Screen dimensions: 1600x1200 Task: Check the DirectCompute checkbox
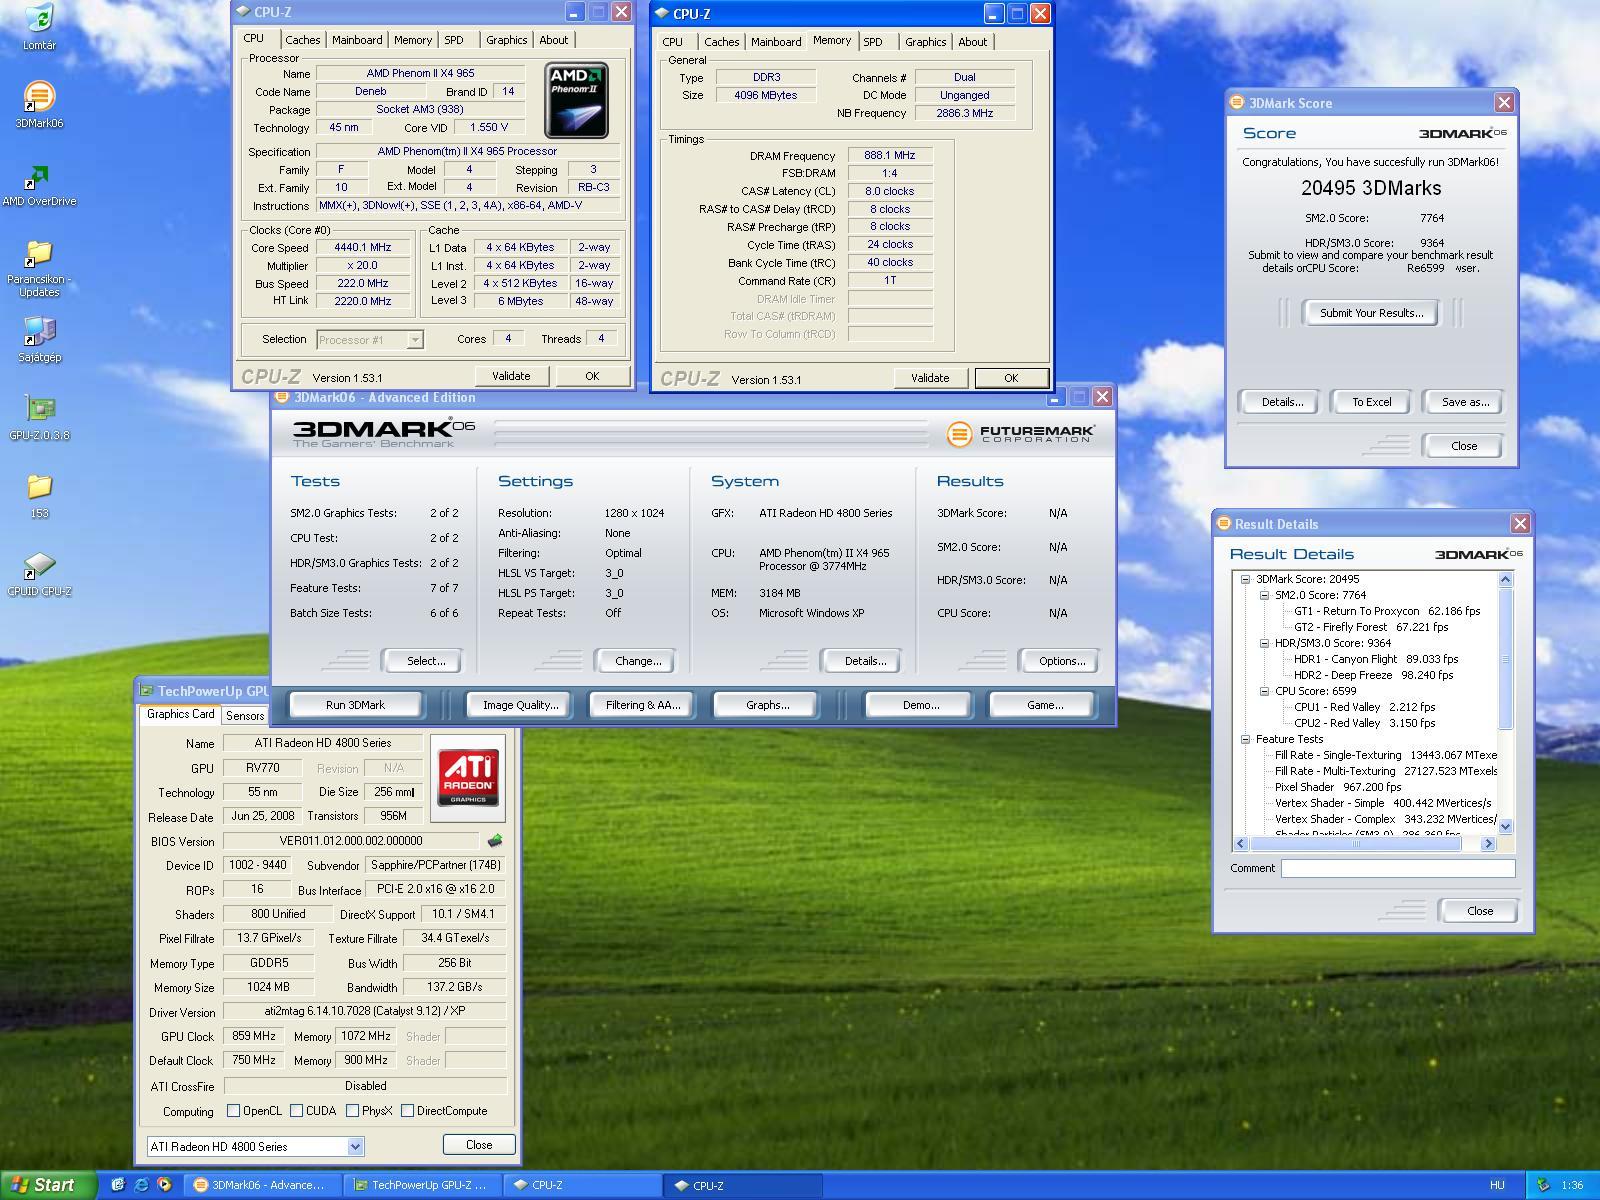pyautogui.click(x=407, y=1110)
